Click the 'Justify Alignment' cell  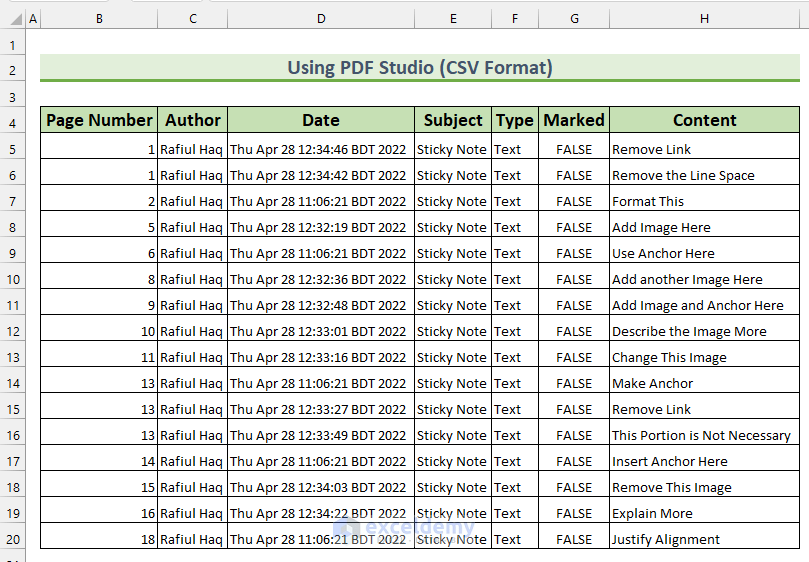click(666, 539)
